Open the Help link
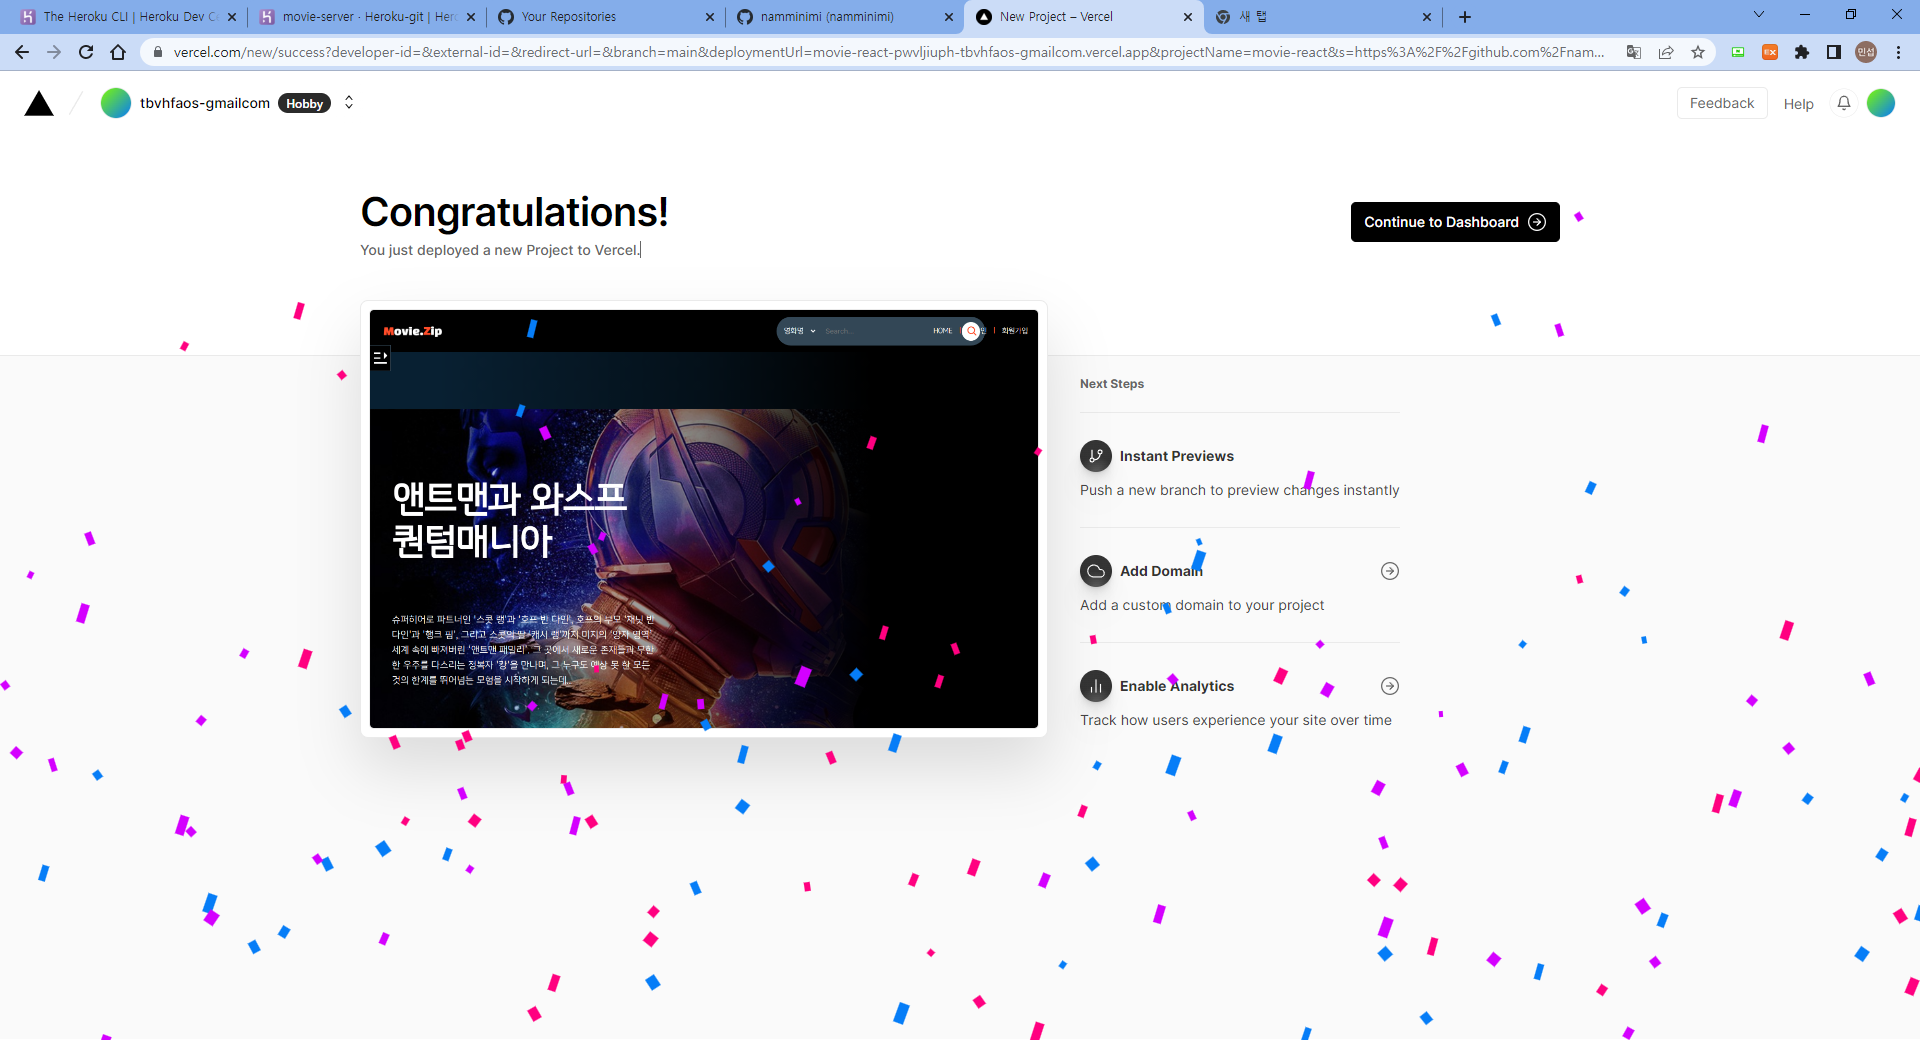This screenshot has height=1040, width=1920. click(x=1798, y=104)
